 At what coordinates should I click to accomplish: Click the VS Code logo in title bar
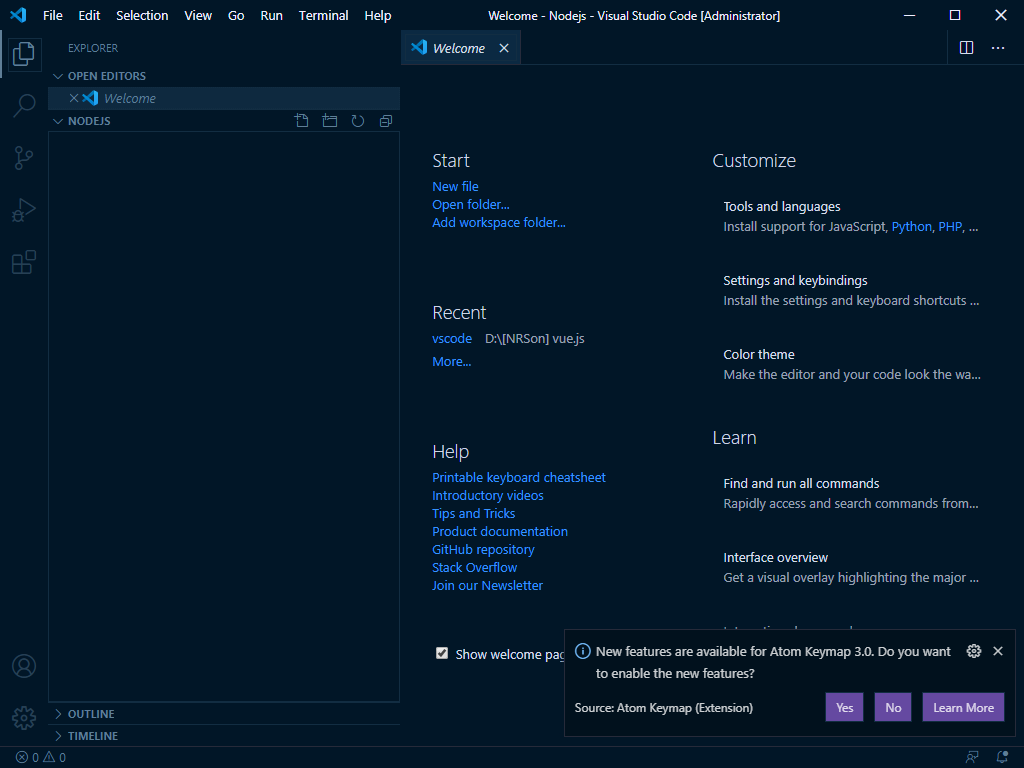coord(18,15)
